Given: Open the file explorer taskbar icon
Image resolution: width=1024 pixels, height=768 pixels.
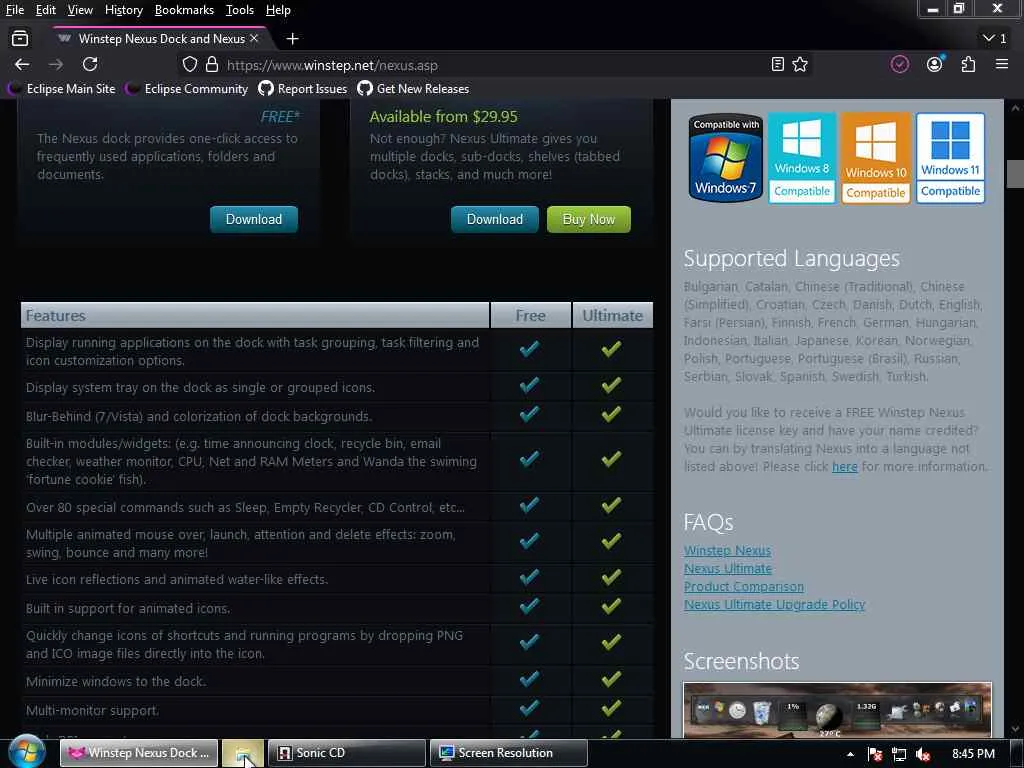Looking at the screenshot, I should coord(243,754).
